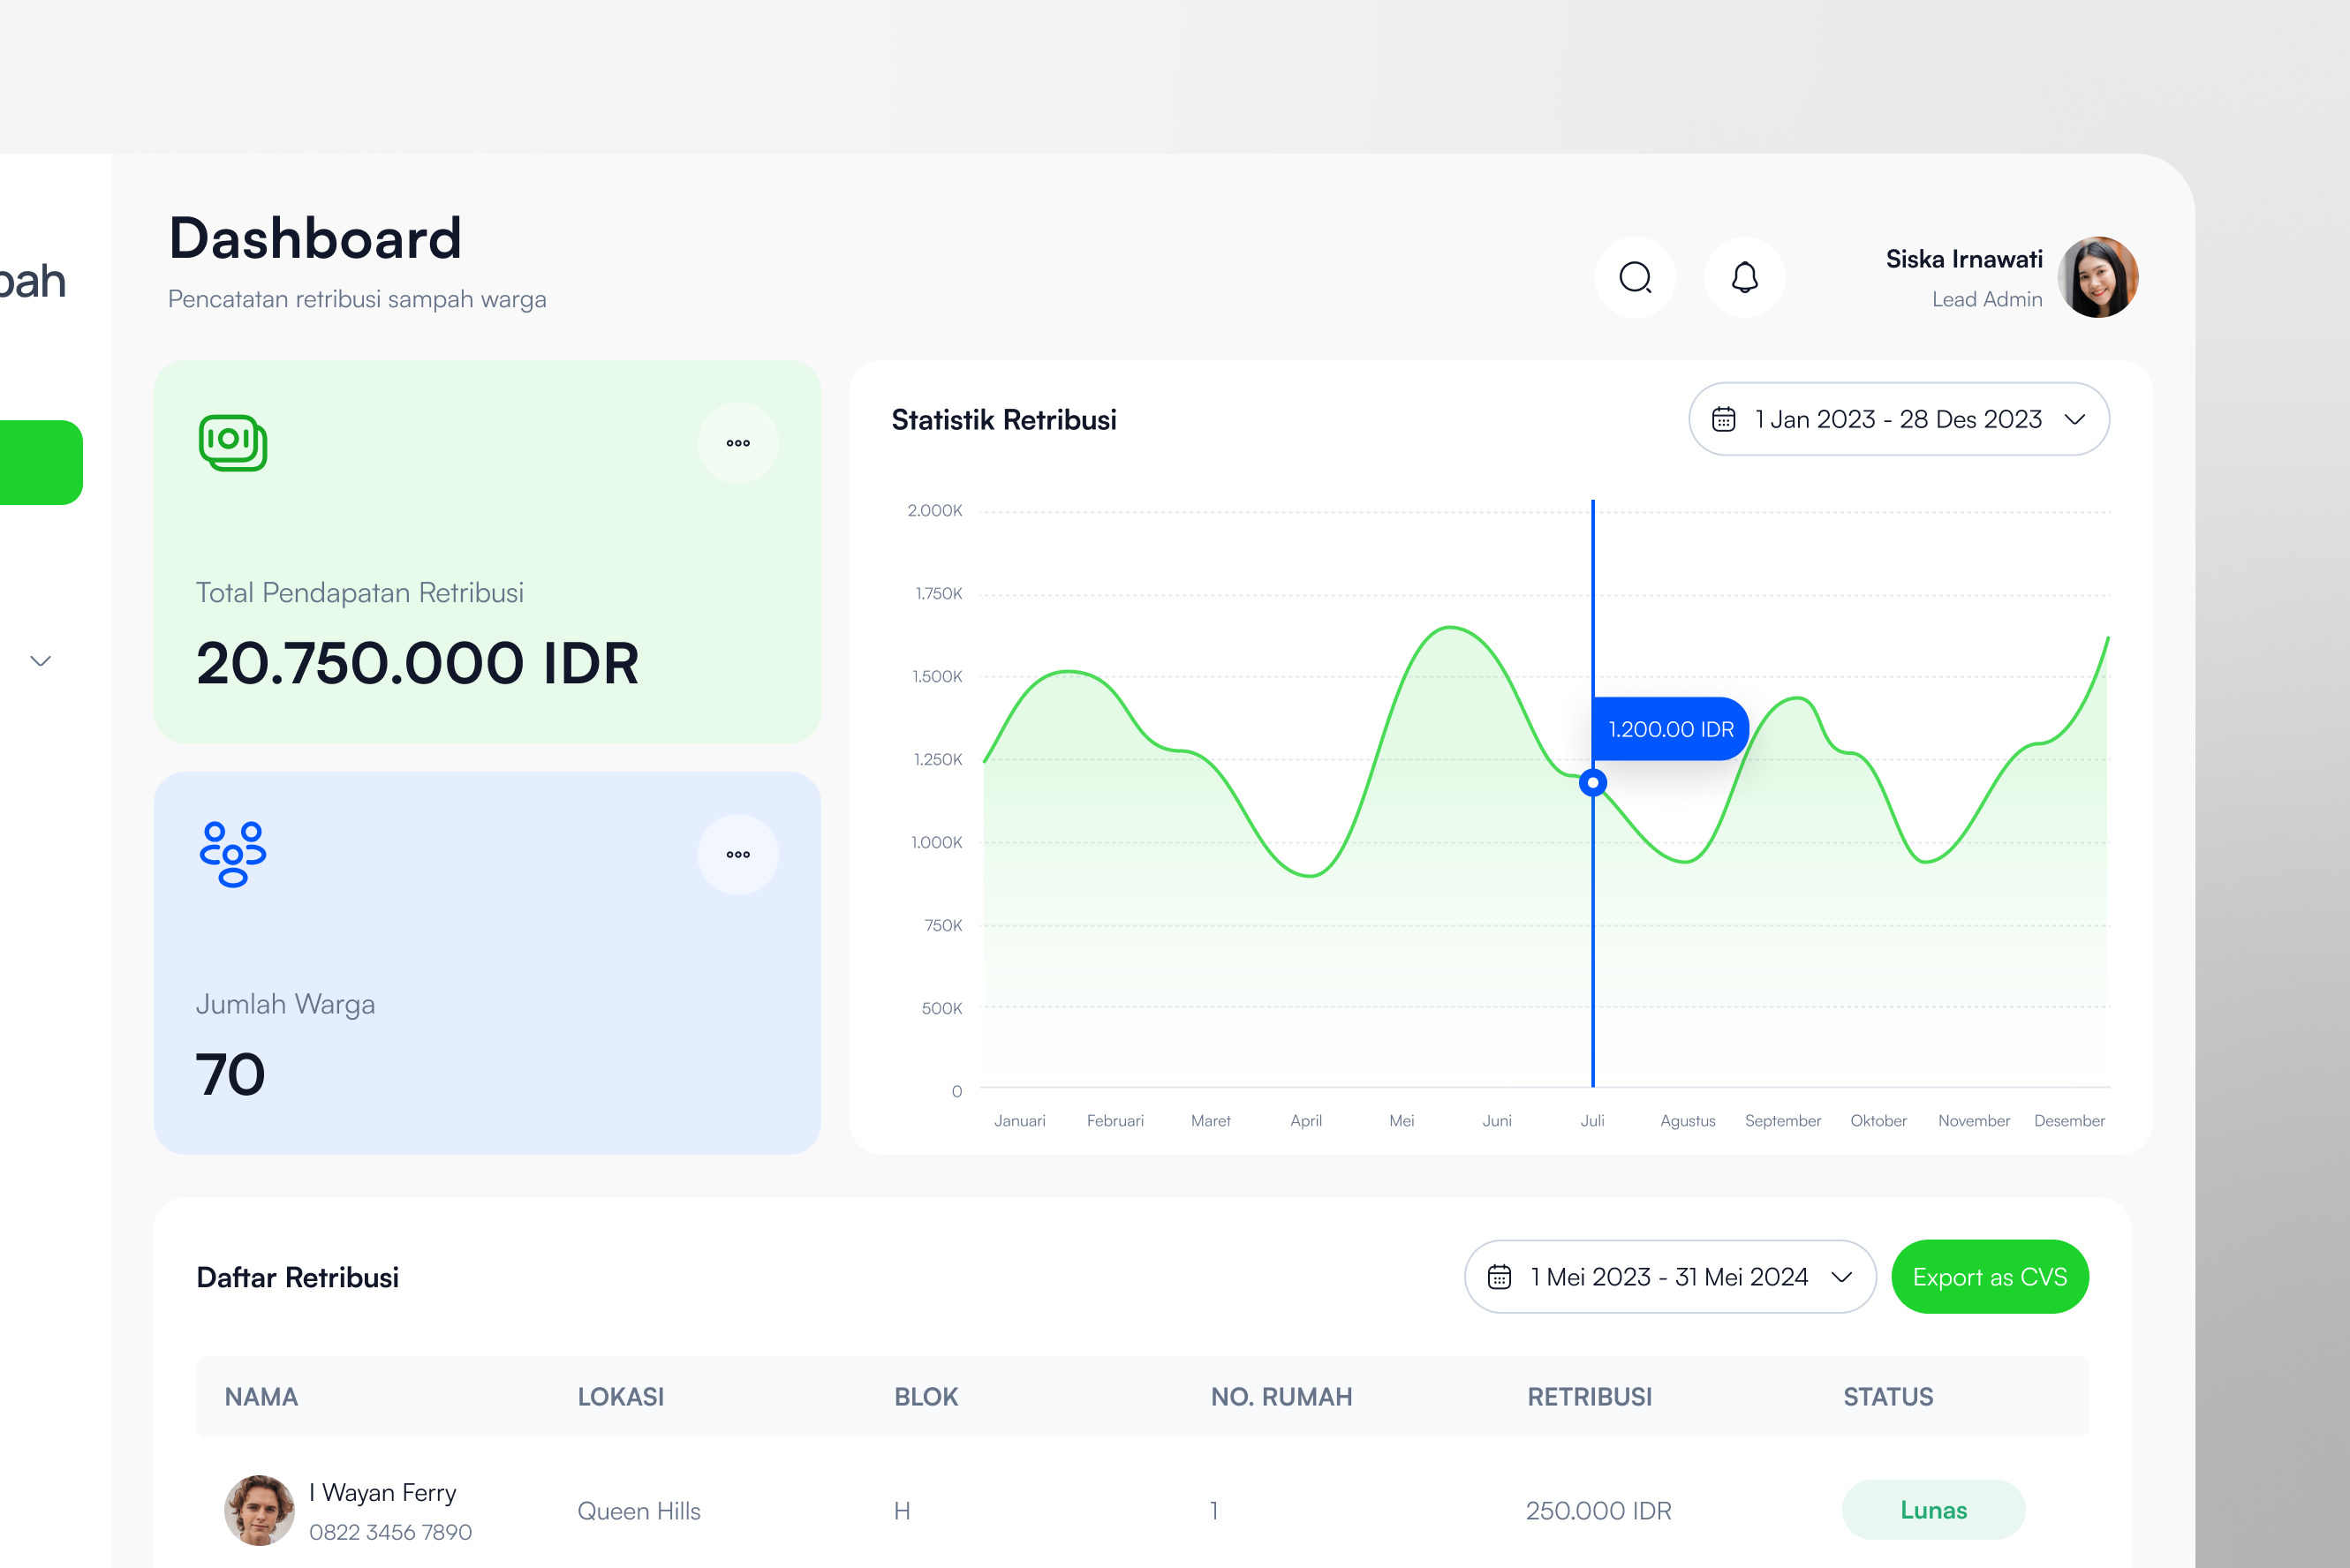Click the Export as CVS button

coord(1989,1276)
